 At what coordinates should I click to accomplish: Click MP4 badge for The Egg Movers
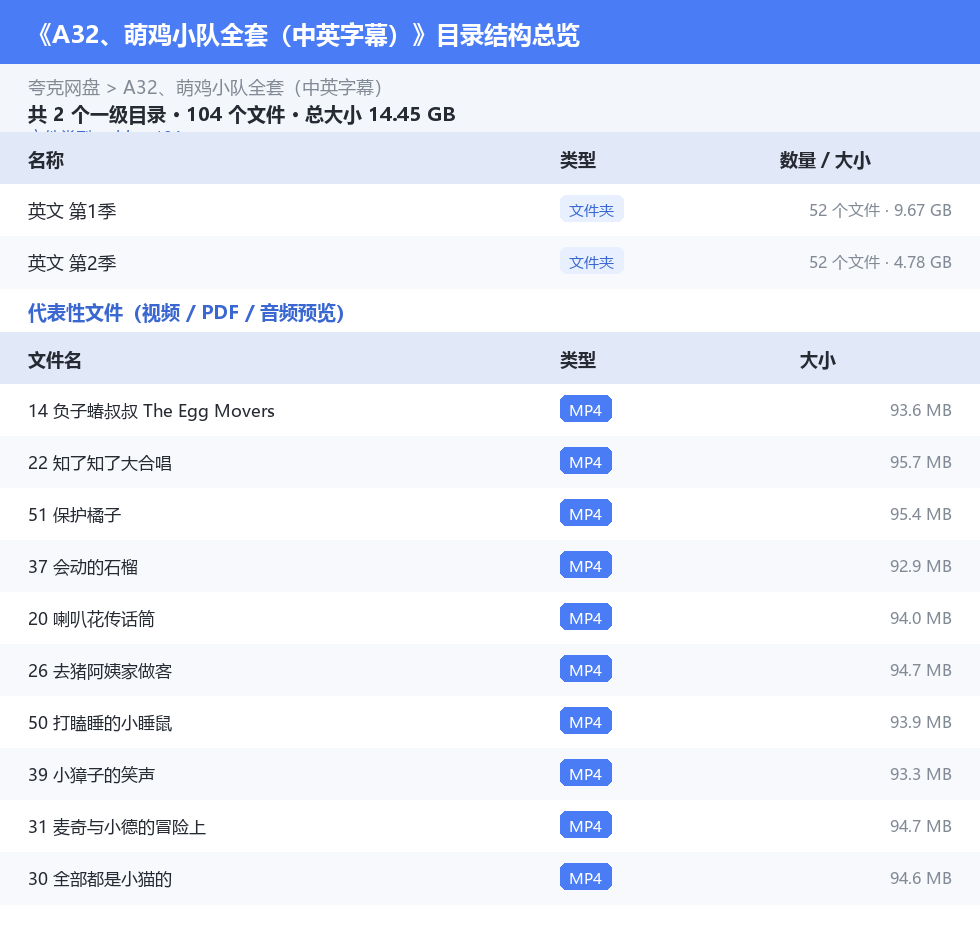tap(586, 410)
